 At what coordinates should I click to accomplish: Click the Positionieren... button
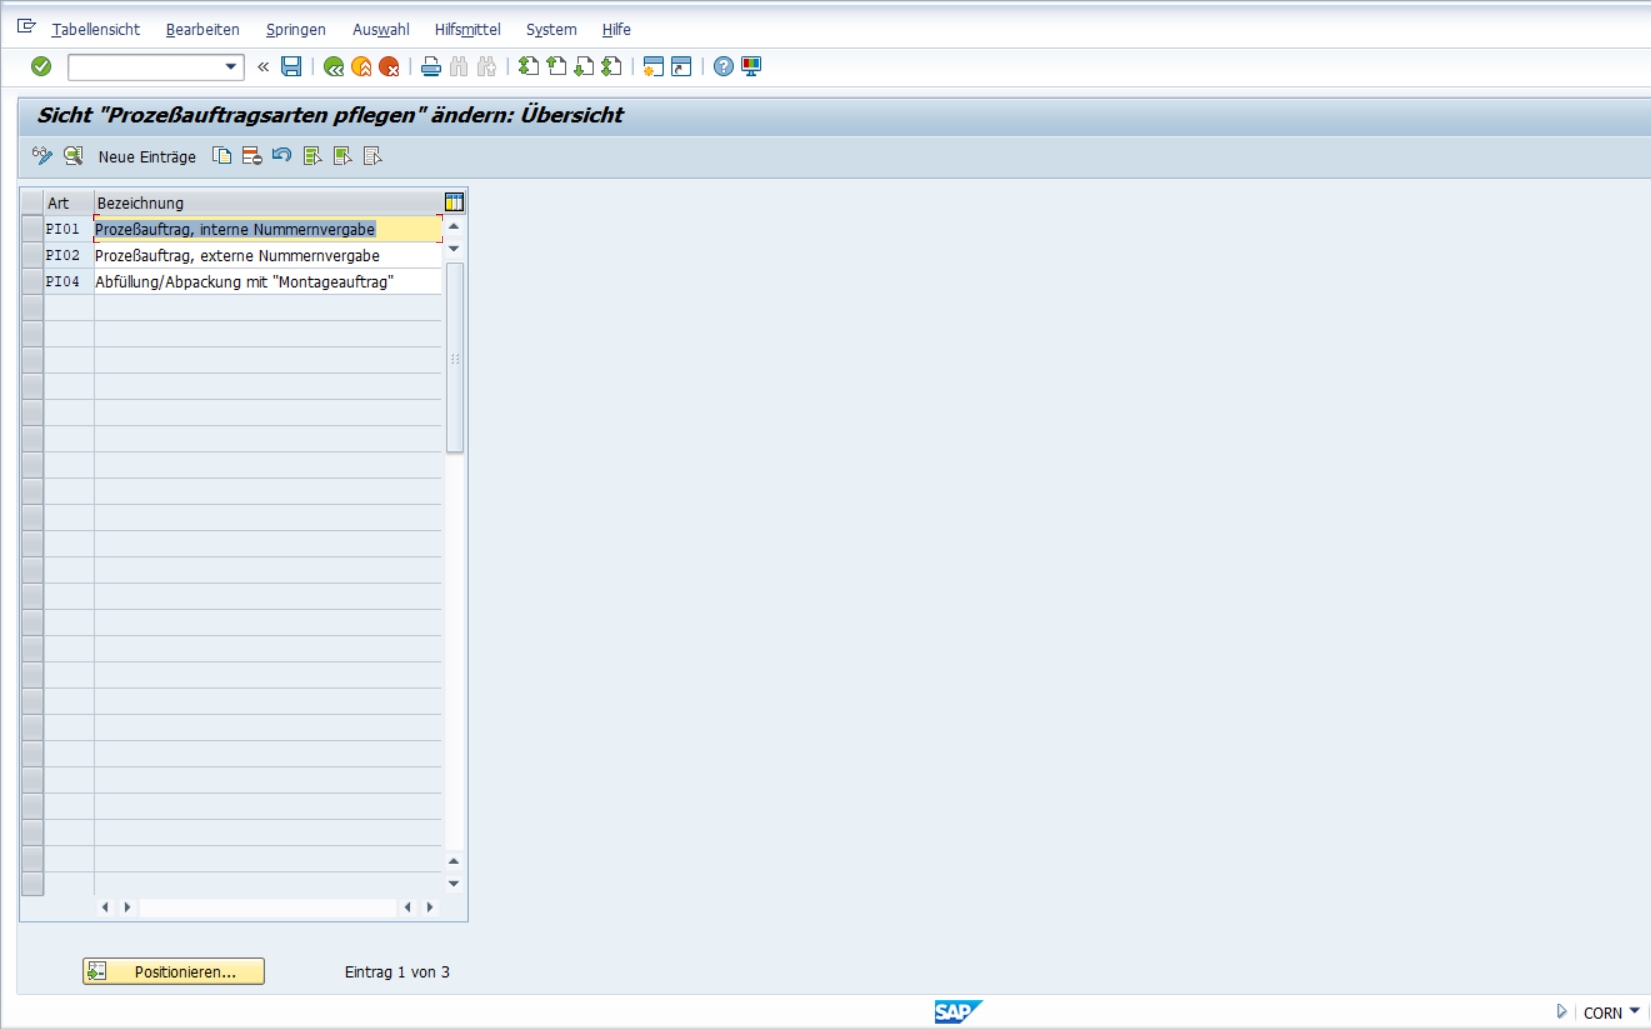coord(174,971)
